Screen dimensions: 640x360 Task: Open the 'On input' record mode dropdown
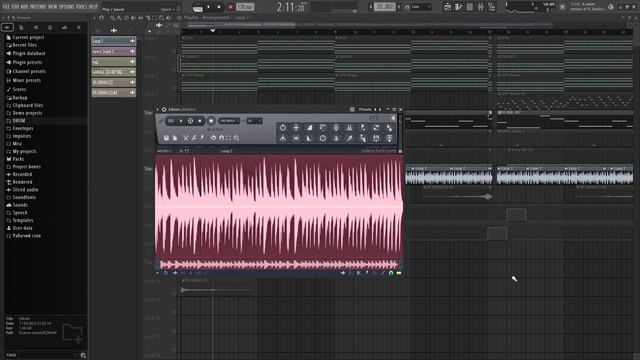pyautogui.click(x=229, y=121)
